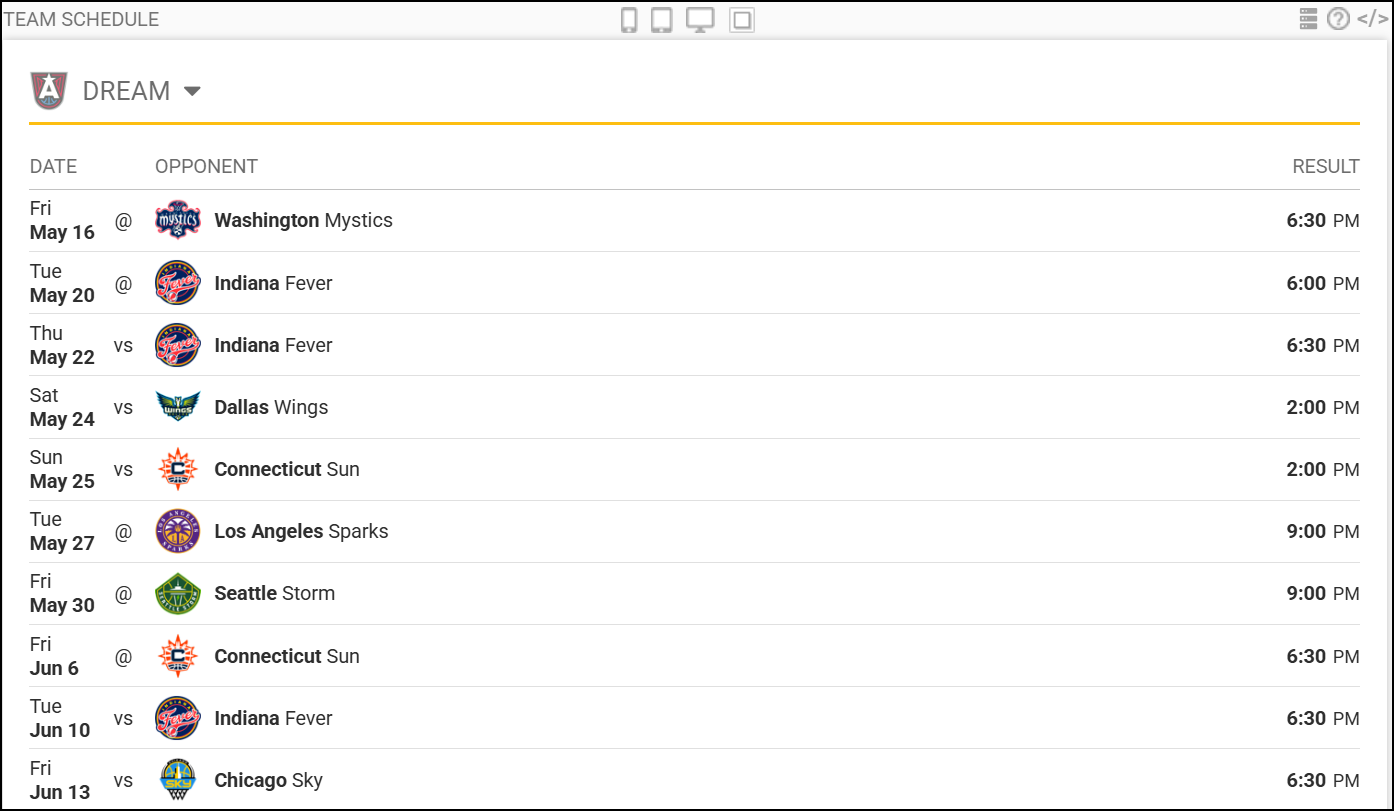Click 6:30 PM time for Sky game
Viewport: 1394px width, 811px height.
pyautogui.click(x=1323, y=780)
